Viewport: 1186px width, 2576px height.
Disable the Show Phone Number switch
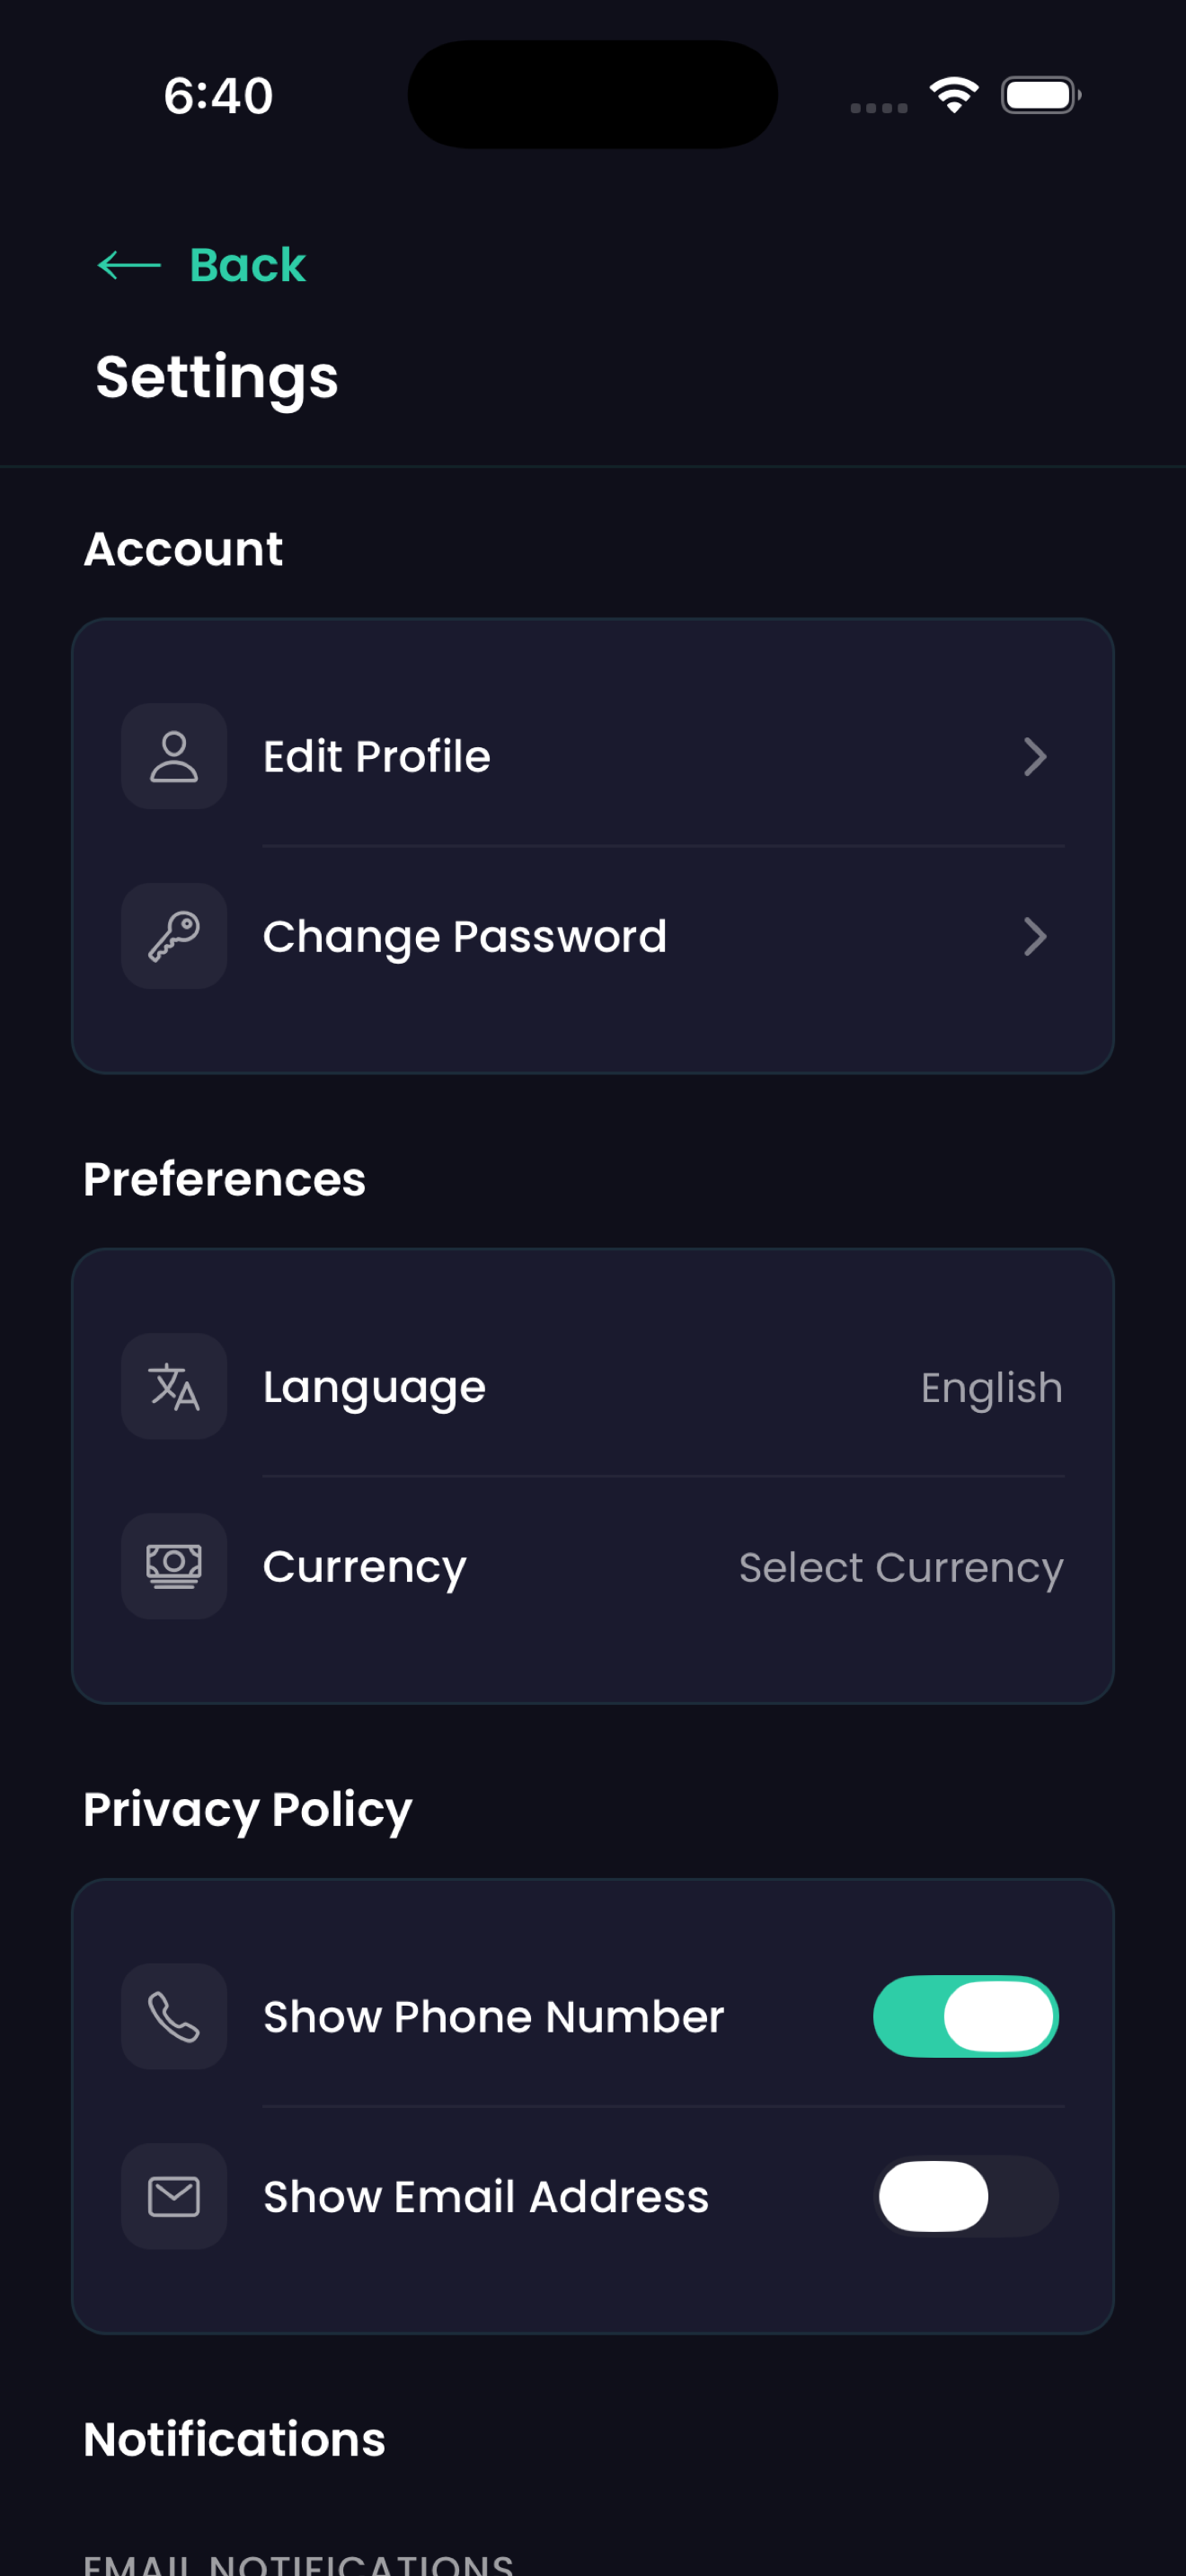[x=966, y=2016]
